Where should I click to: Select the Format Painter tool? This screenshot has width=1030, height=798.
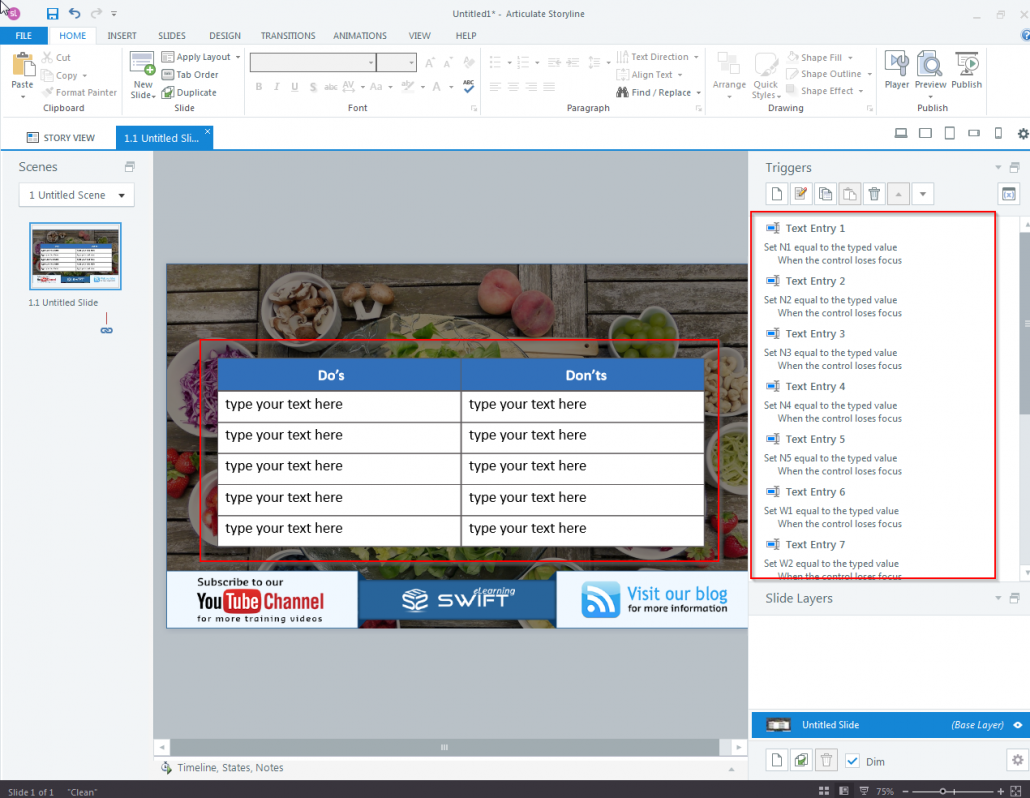click(80, 92)
